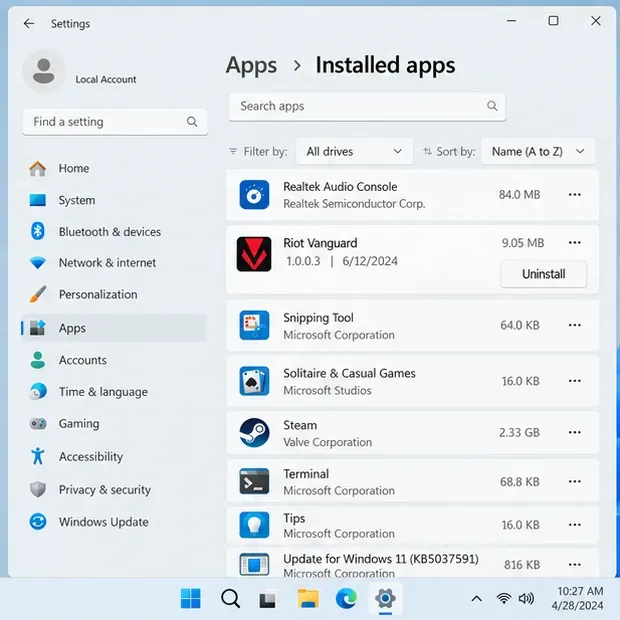
Task: Launch Microsoft Edge from the taskbar
Action: coord(346,599)
